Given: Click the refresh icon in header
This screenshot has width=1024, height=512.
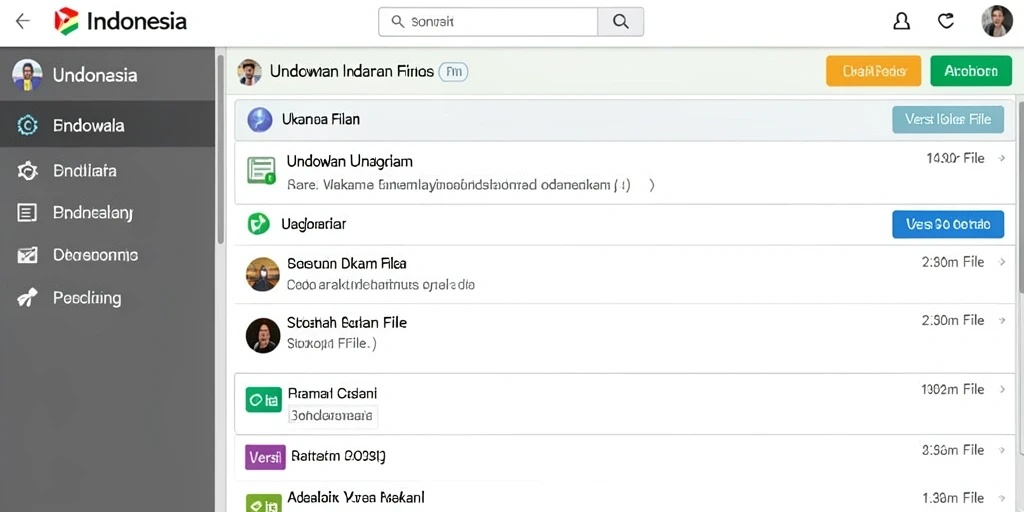Looking at the screenshot, I should tap(946, 22).
